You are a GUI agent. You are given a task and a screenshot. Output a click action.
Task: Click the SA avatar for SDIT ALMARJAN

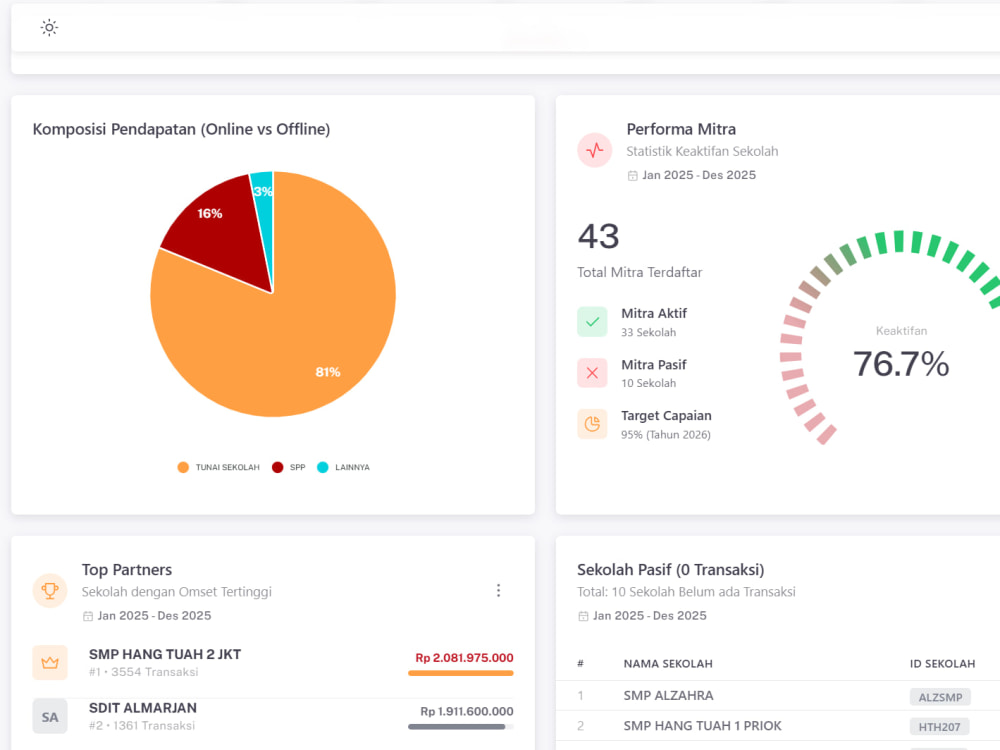click(50, 716)
